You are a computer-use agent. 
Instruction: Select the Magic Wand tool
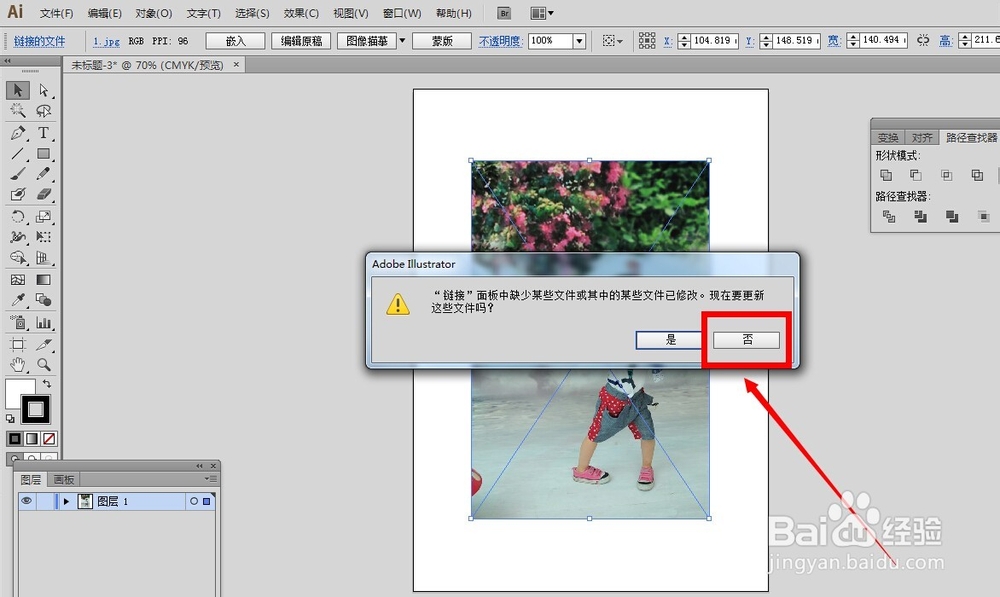click(18, 111)
